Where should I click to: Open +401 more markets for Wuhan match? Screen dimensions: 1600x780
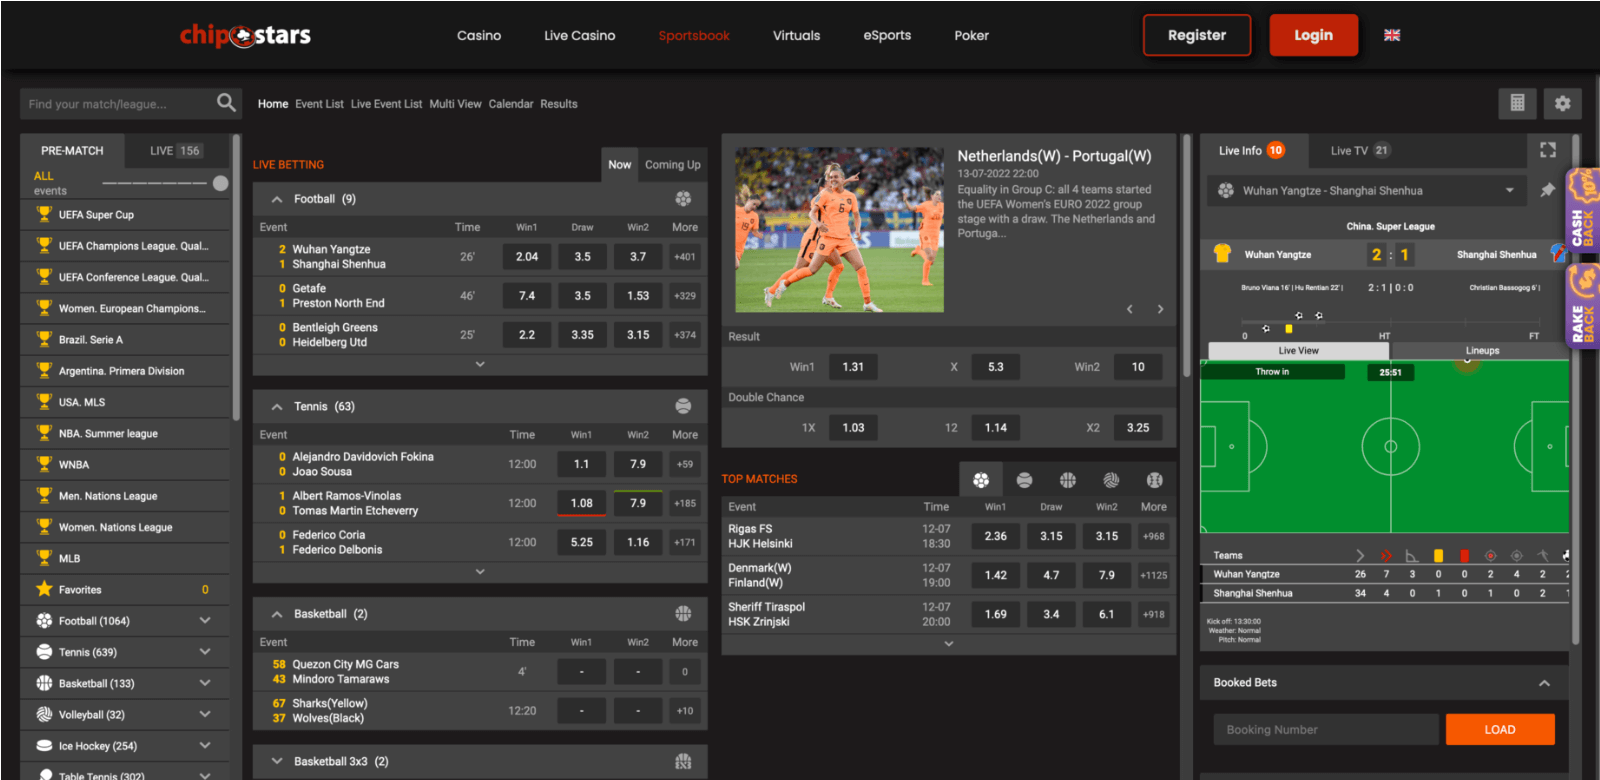click(x=685, y=257)
